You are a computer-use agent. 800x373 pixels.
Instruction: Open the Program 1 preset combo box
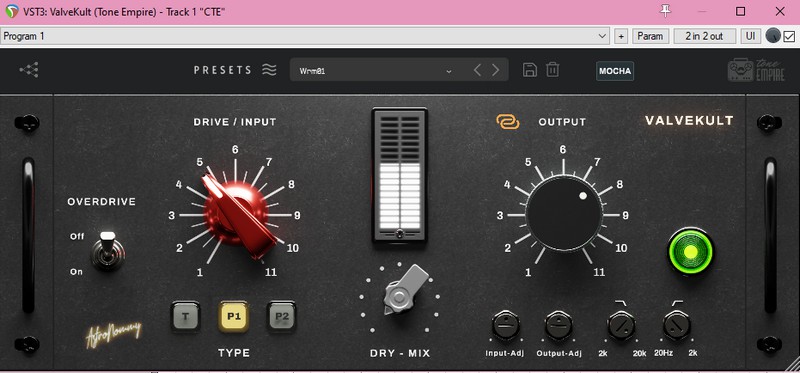(305, 36)
